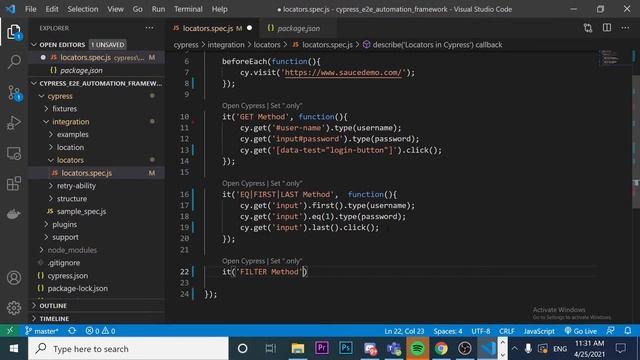640x360 pixels.
Task: Open notifications bell in status bar
Action: [x=628, y=331]
